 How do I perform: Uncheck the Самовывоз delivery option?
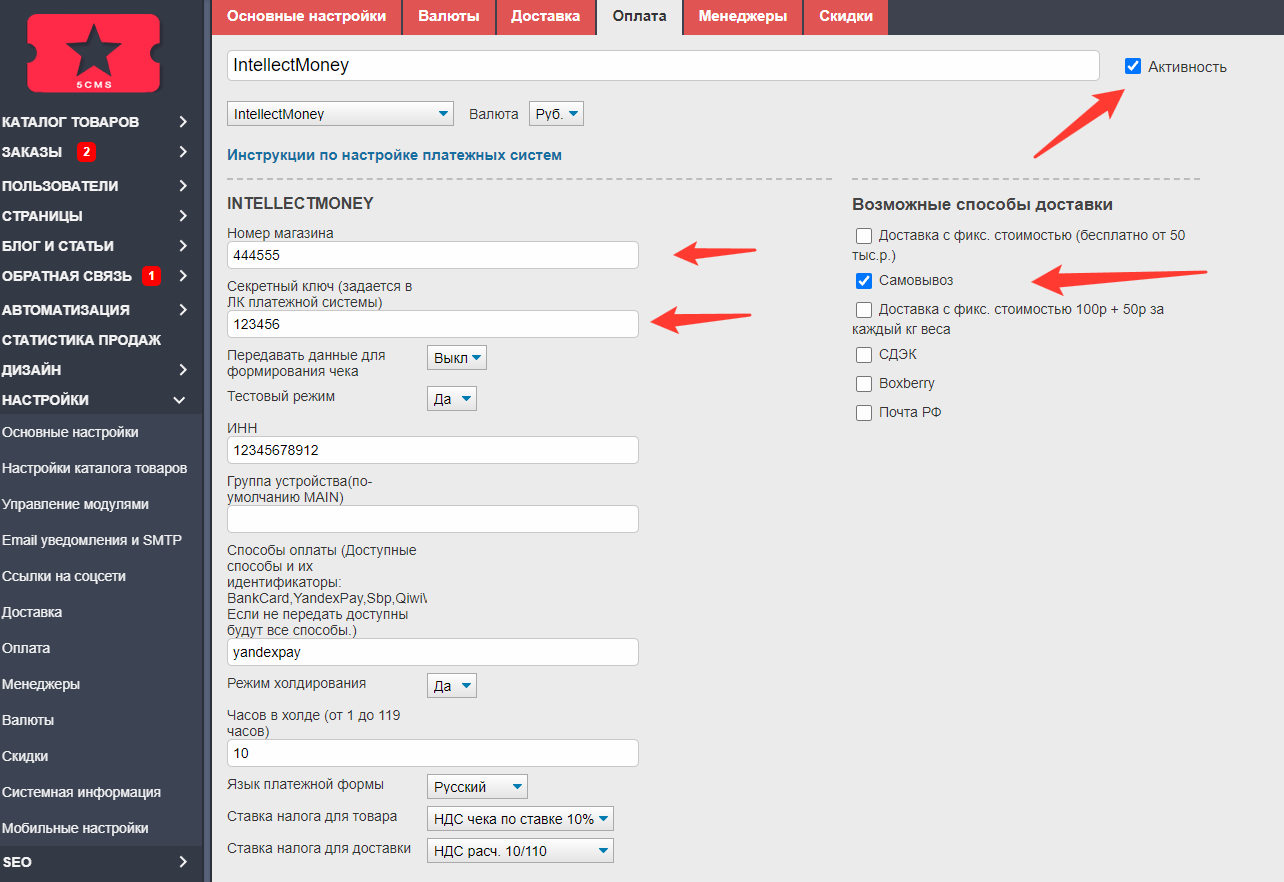coord(864,280)
